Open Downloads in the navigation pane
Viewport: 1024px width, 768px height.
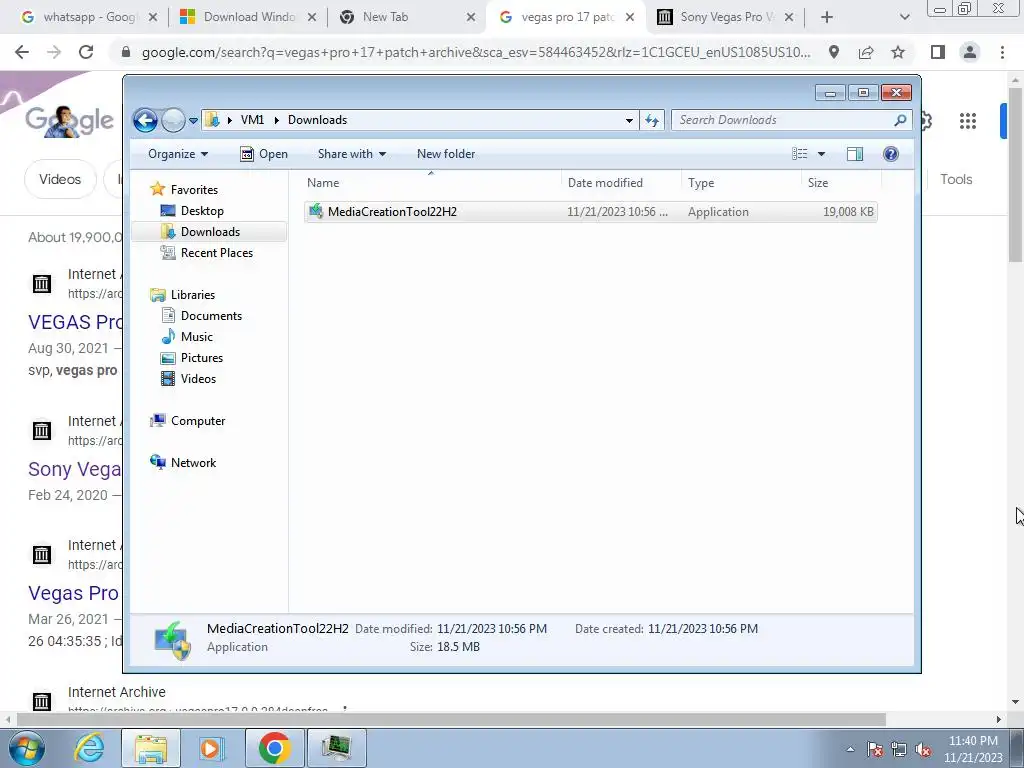tap(201, 232)
